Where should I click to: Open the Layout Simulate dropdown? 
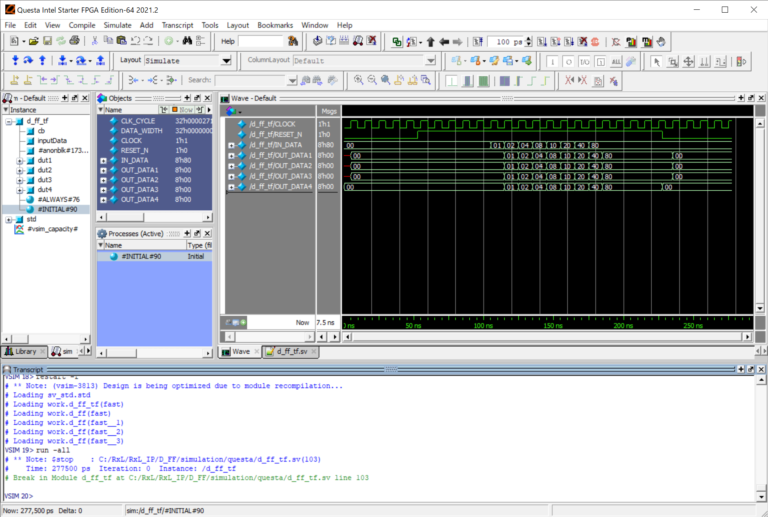(x=226, y=61)
